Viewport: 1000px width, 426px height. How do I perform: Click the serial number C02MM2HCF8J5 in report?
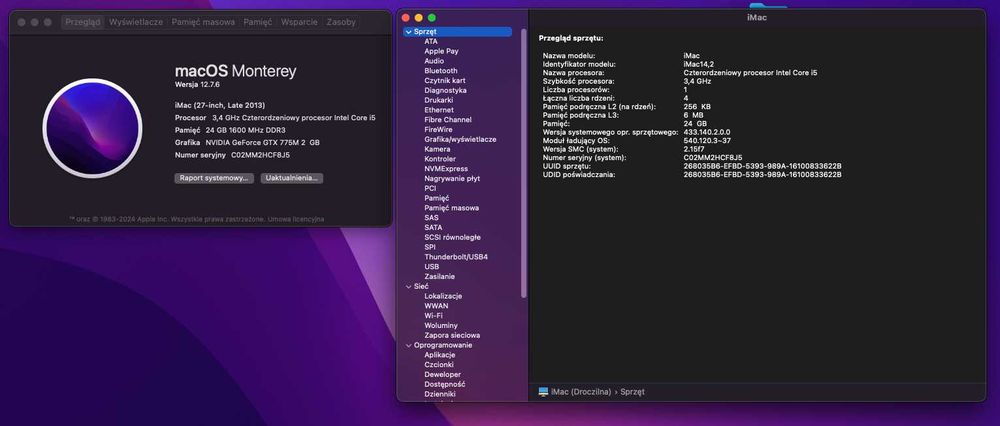pyautogui.click(x=712, y=158)
